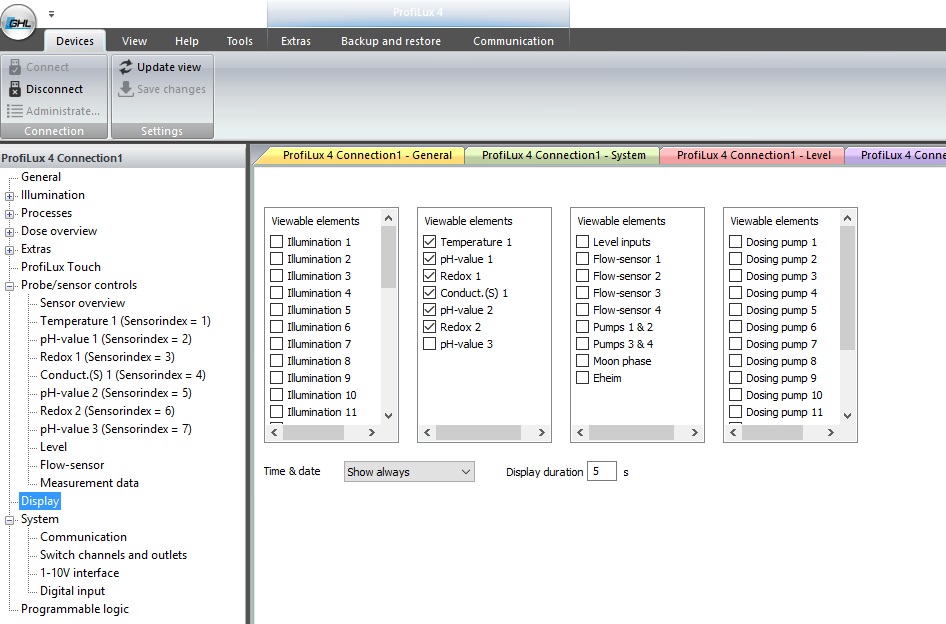
Task: Click the Connect USB icon
Action: [x=15, y=67]
